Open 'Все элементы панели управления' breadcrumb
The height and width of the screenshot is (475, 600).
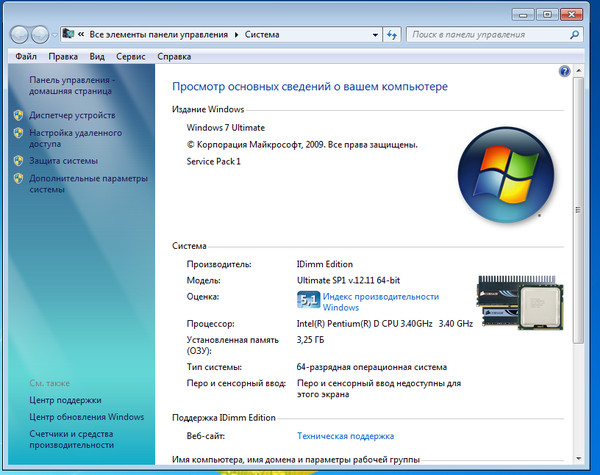coord(158,34)
